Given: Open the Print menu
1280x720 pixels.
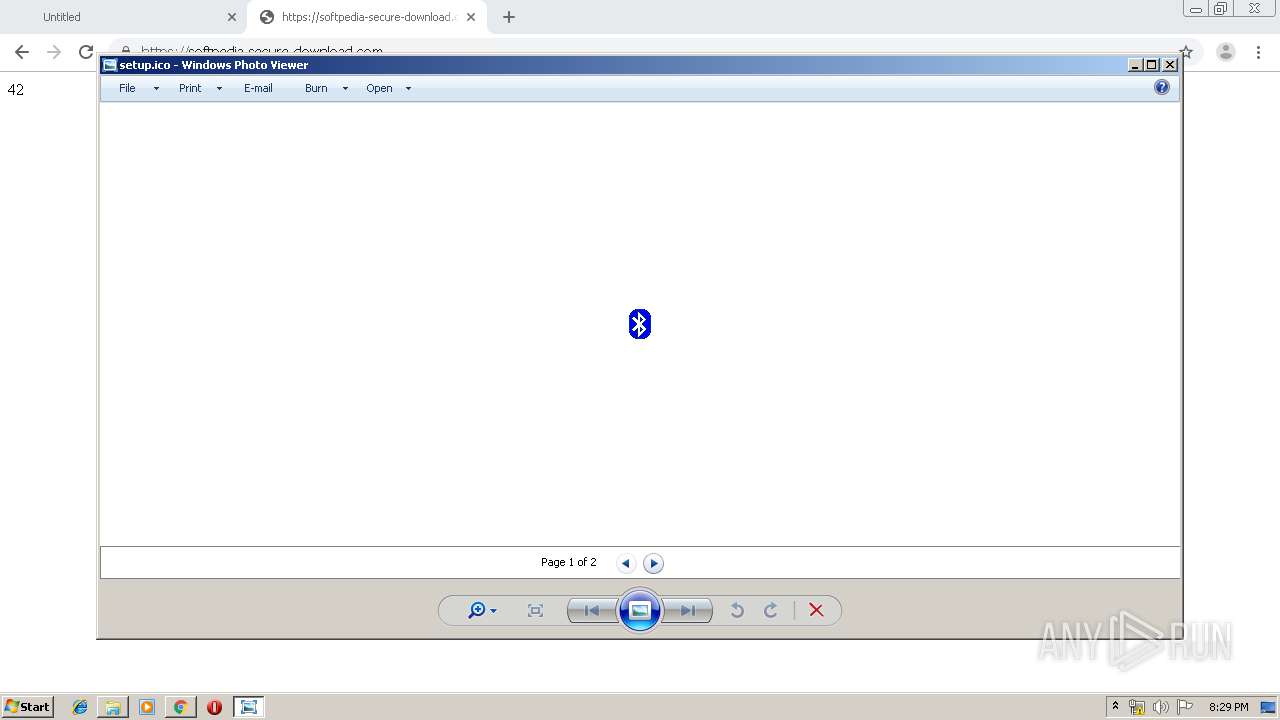Looking at the screenshot, I should (190, 88).
